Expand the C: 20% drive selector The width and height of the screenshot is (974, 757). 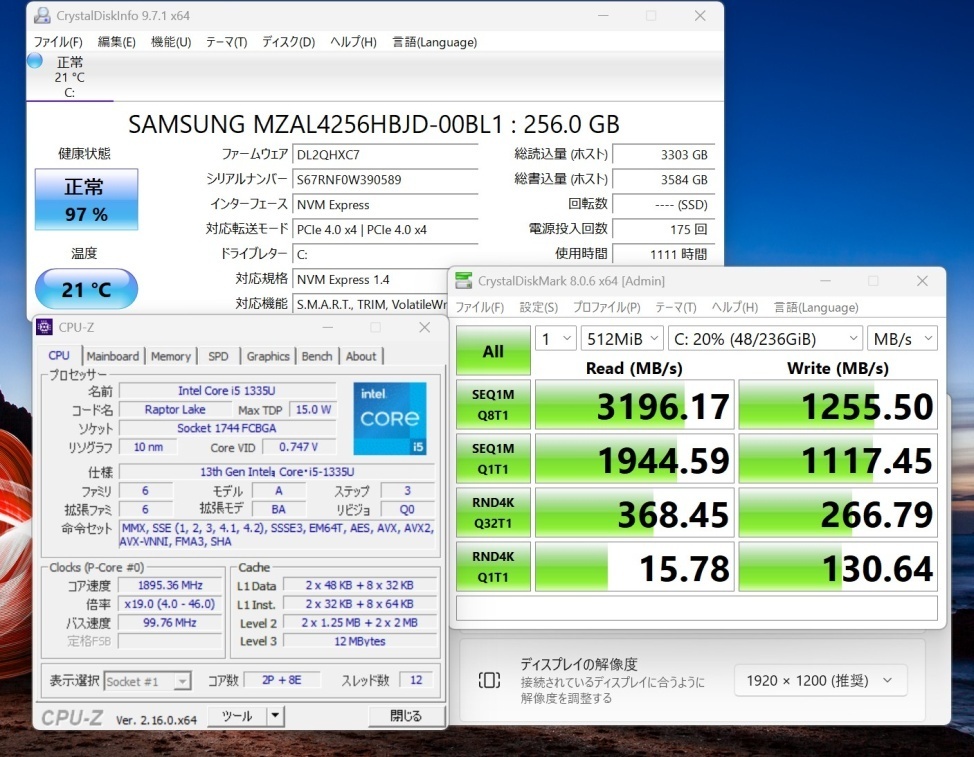(x=763, y=339)
